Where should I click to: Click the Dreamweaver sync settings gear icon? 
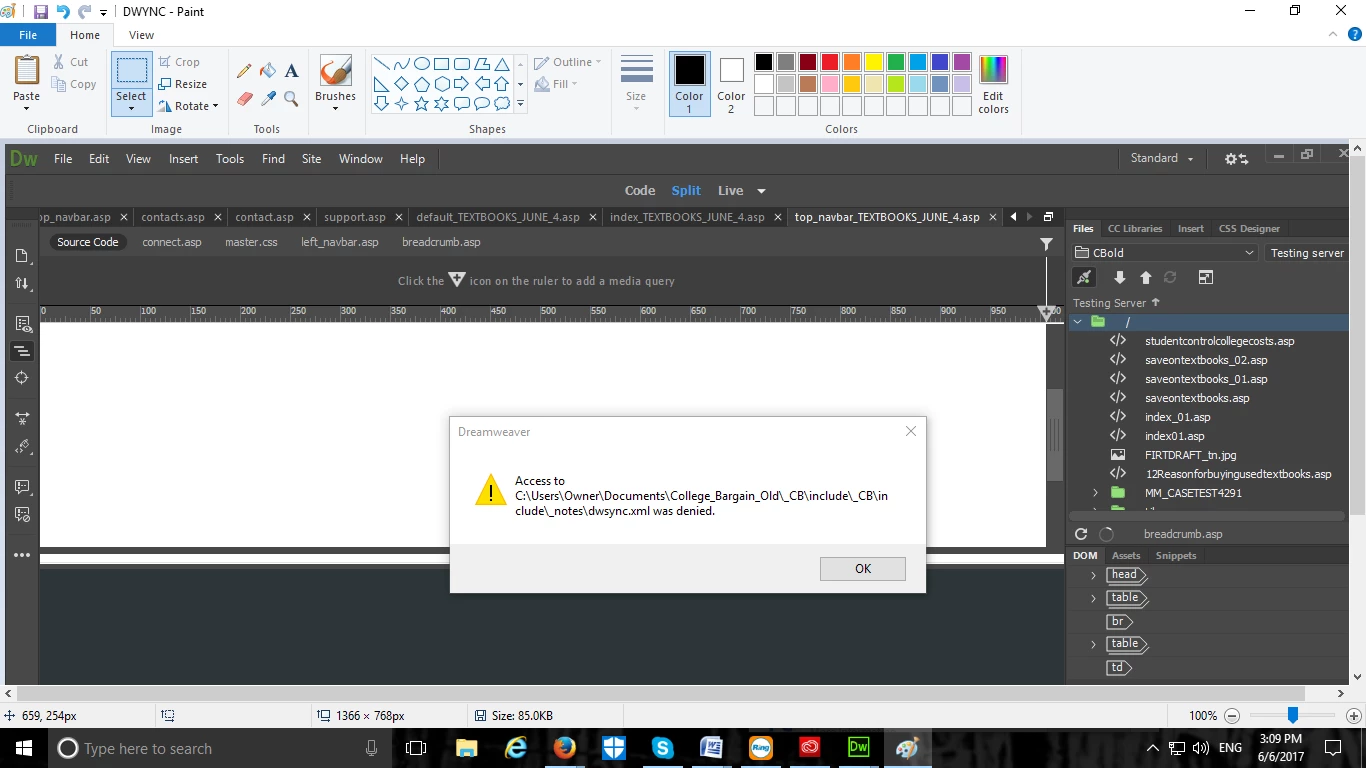(x=1236, y=158)
